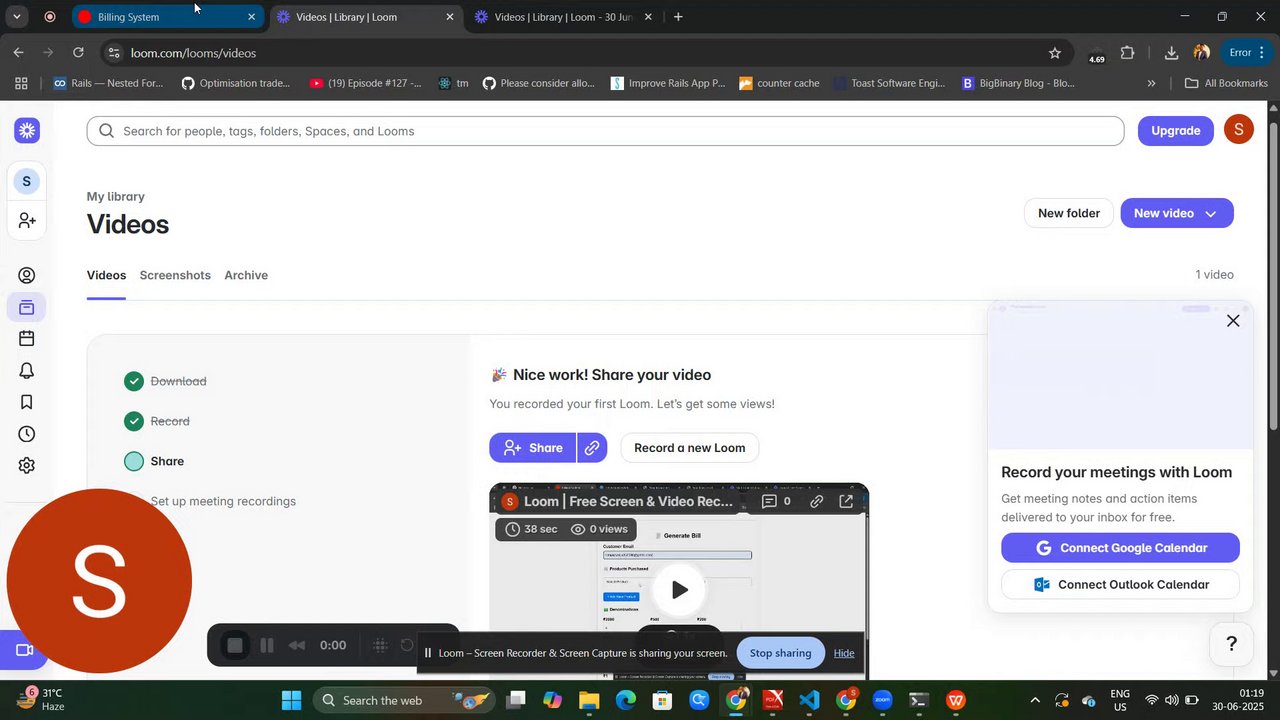Open video in new tab icon
Image resolution: width=1280 pixels, height=720 pixels.
tap(846, 501)
